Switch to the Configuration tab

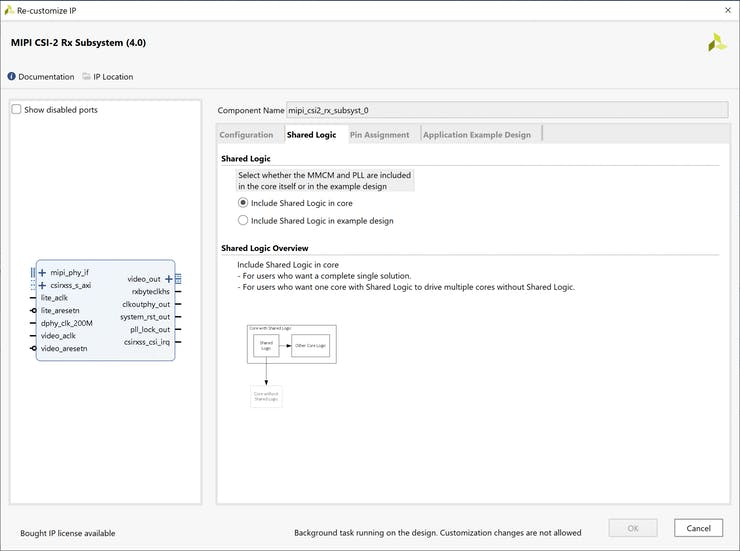click(x=246, y=135)
